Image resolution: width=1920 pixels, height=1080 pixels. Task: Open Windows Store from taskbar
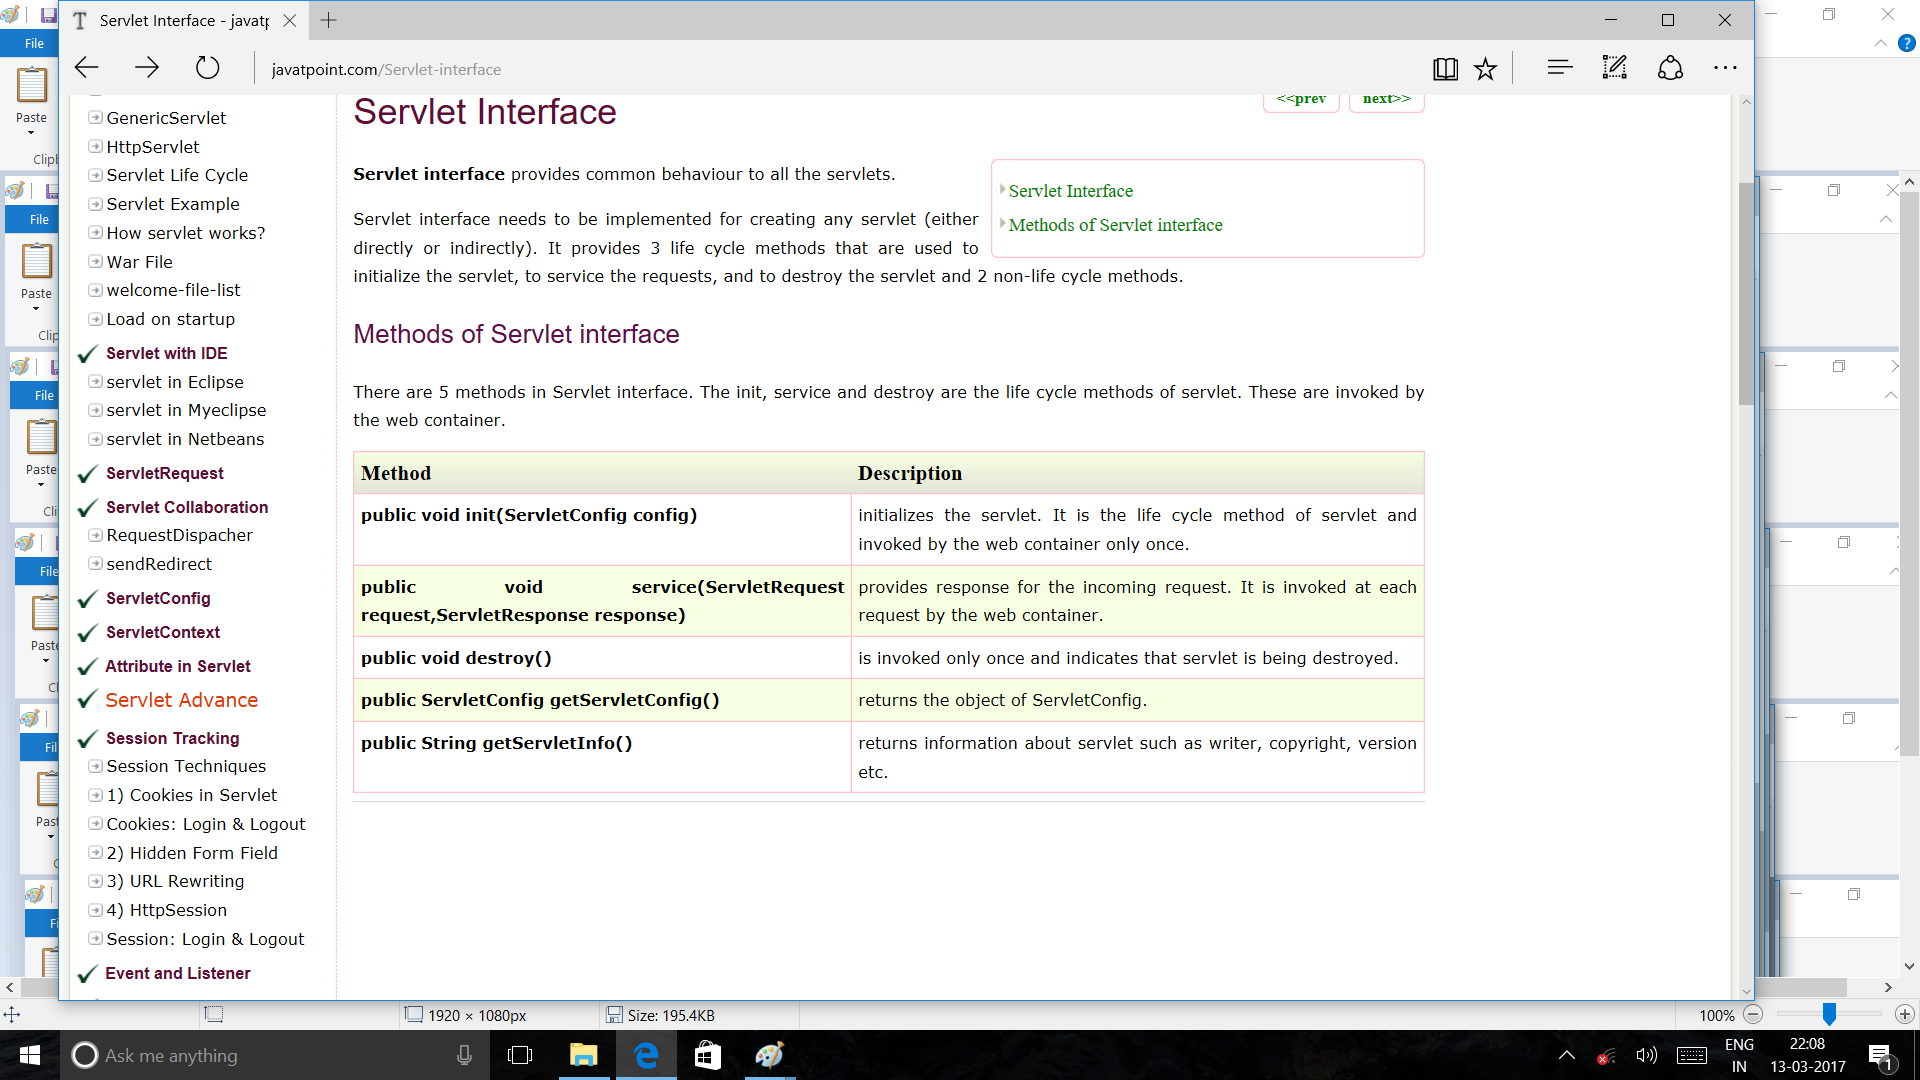click(708, 1055)
